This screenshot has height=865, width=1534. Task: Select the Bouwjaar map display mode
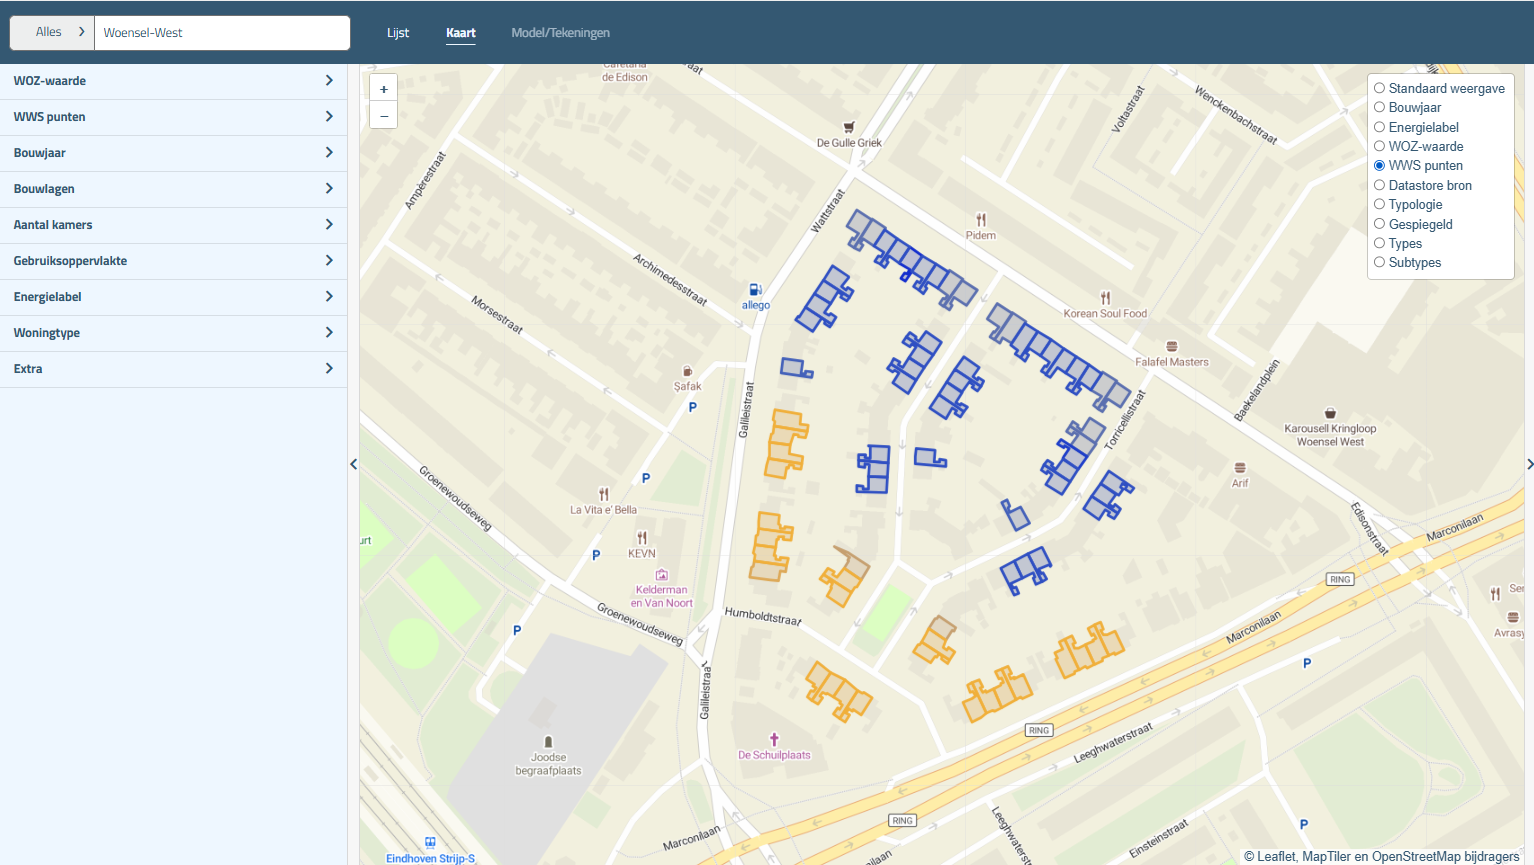[1379, 107]
